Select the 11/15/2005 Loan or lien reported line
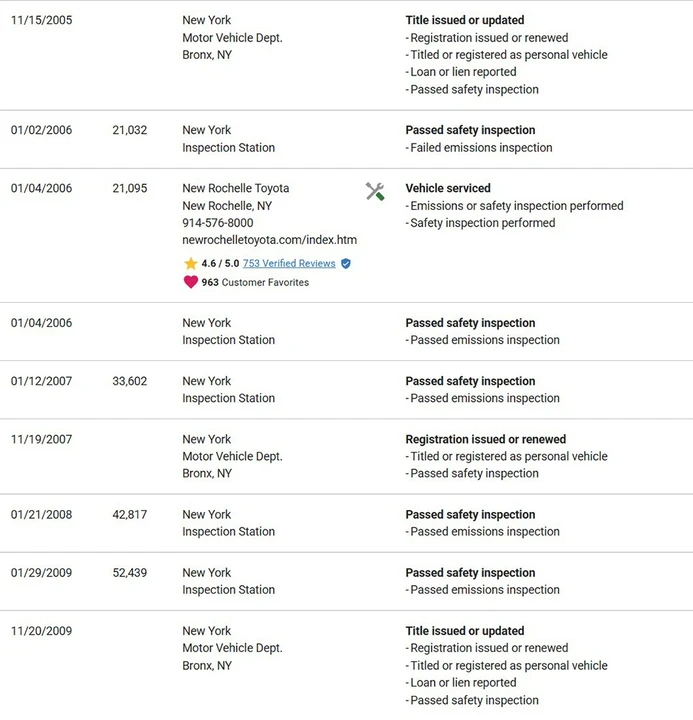 pos(461,72)
